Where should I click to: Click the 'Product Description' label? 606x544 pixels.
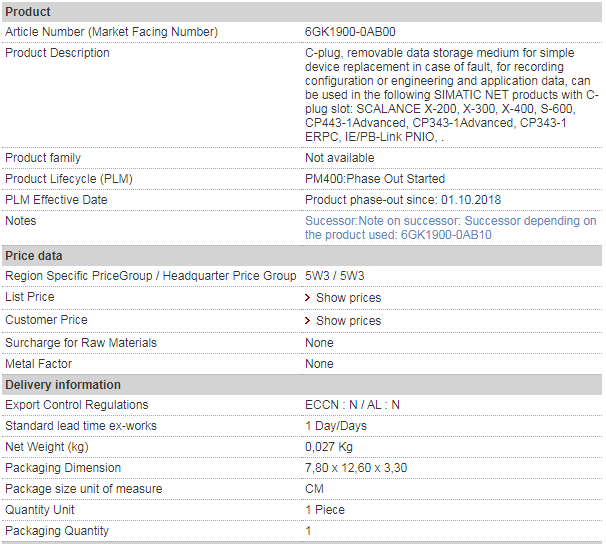(x=57, y=53)
